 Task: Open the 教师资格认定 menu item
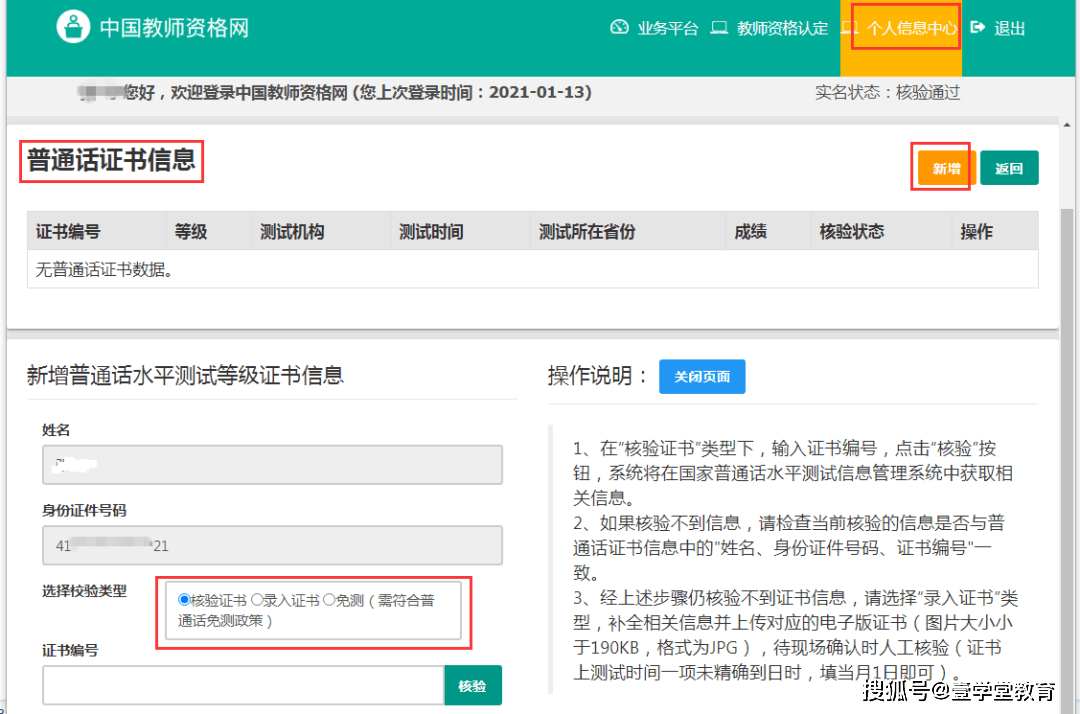pos(782,28)
